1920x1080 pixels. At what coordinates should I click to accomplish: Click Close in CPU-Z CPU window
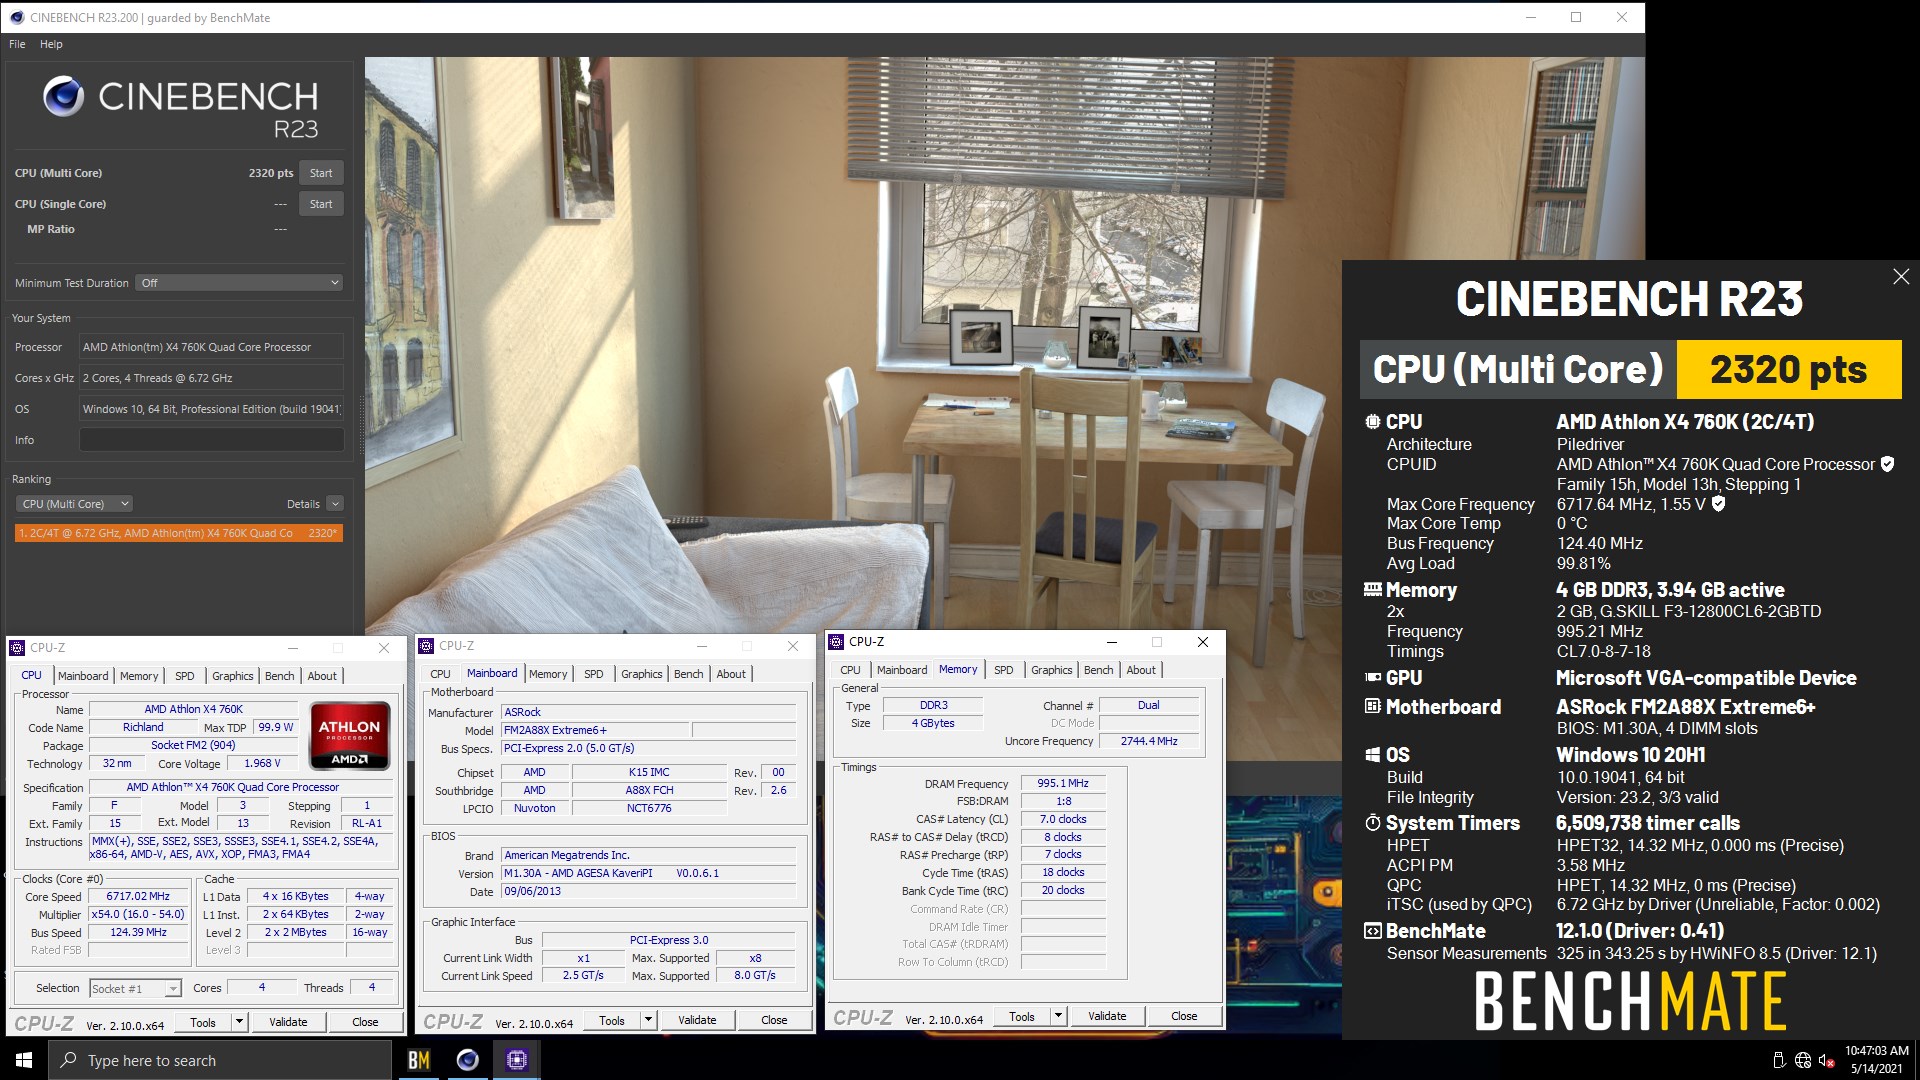pyautogui.click(x=365, y=1022)
